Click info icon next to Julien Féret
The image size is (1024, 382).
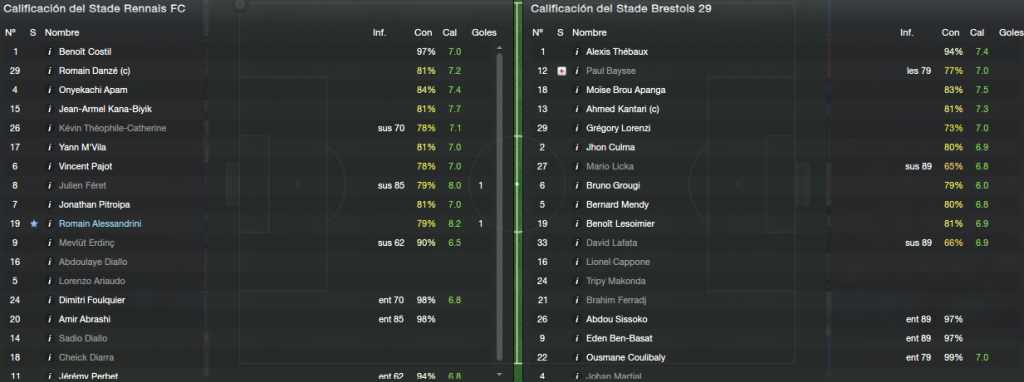point(49,185)
